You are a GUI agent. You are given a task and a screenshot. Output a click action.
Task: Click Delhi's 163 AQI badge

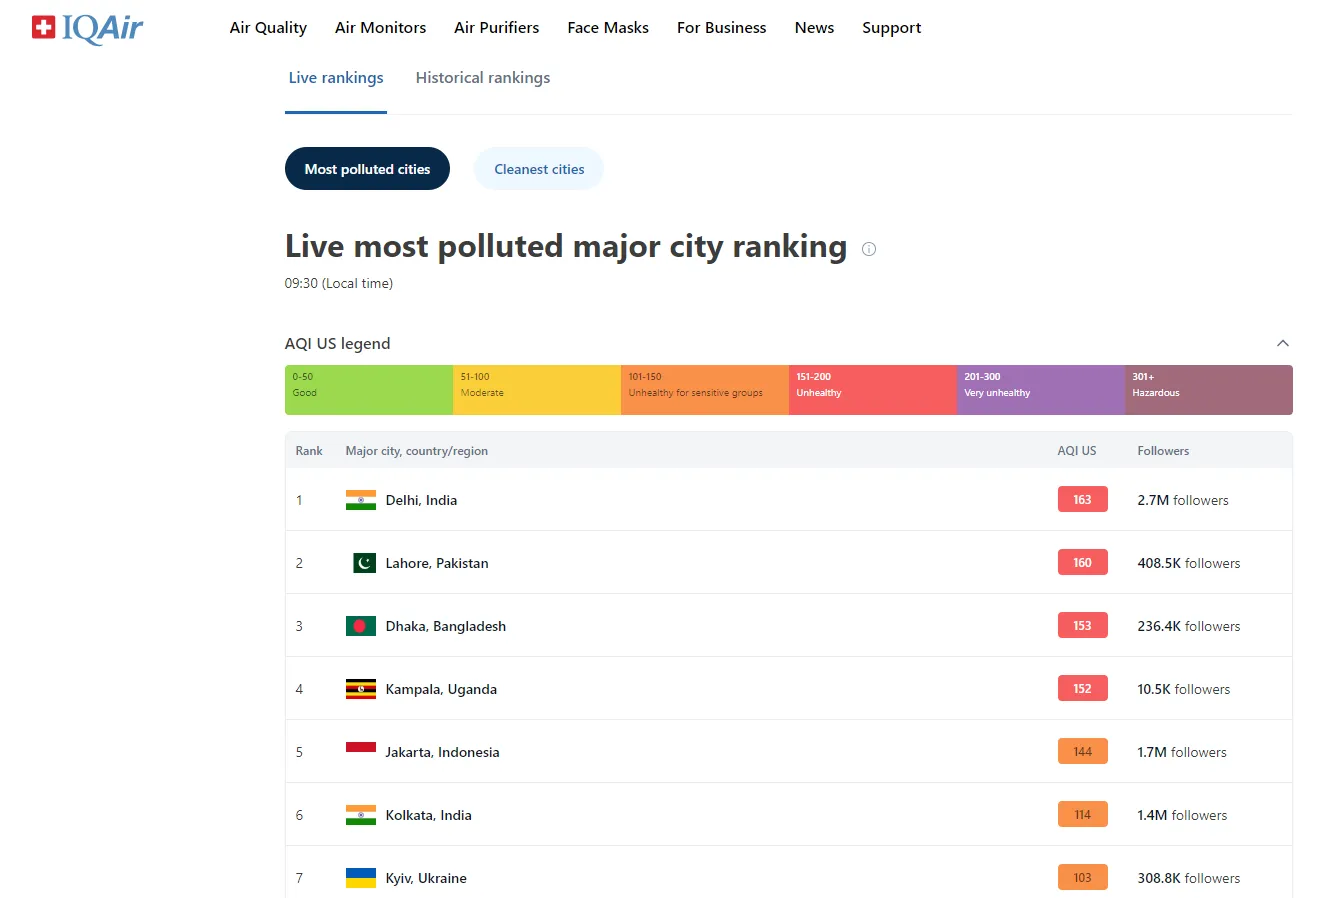1082,500
